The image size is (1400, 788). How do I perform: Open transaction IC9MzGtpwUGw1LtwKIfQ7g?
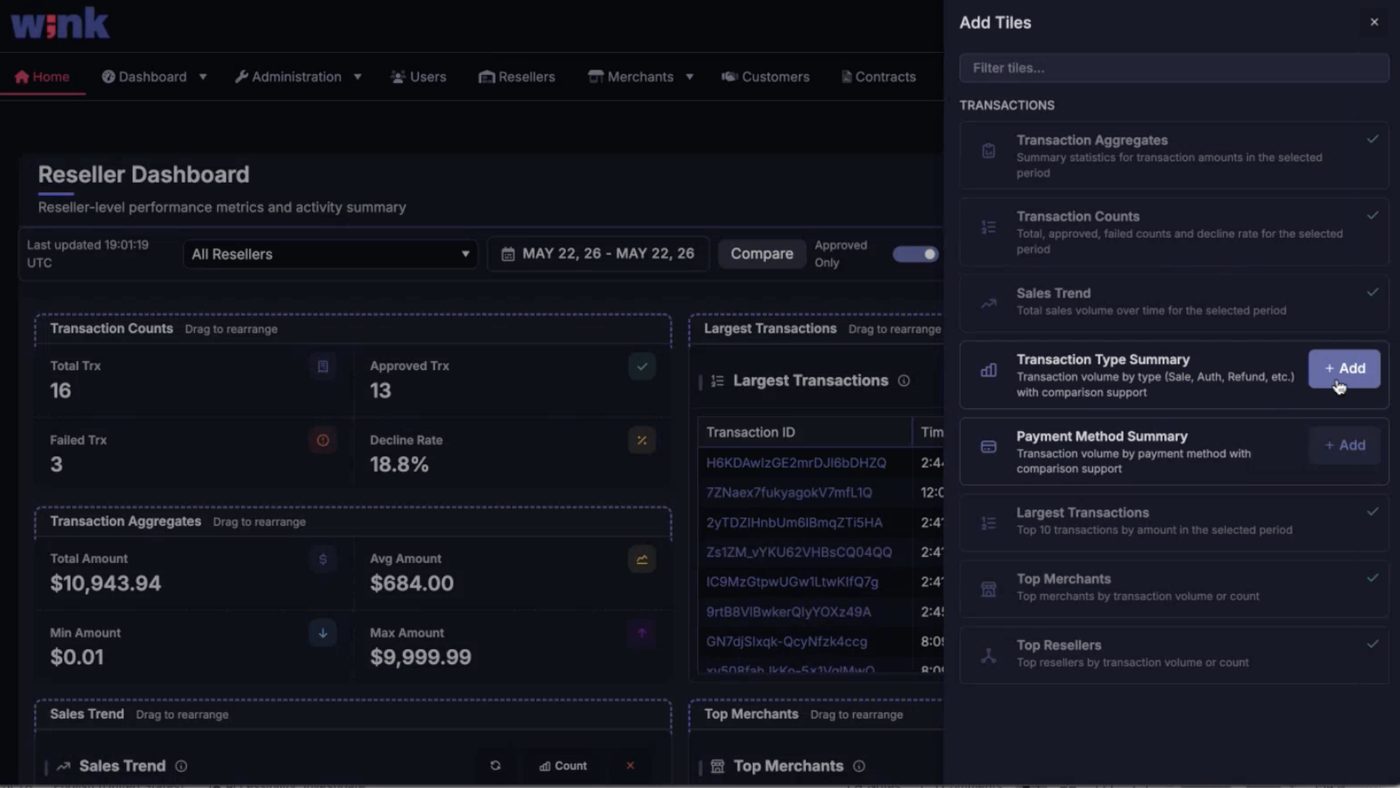[x=792, y=582]
